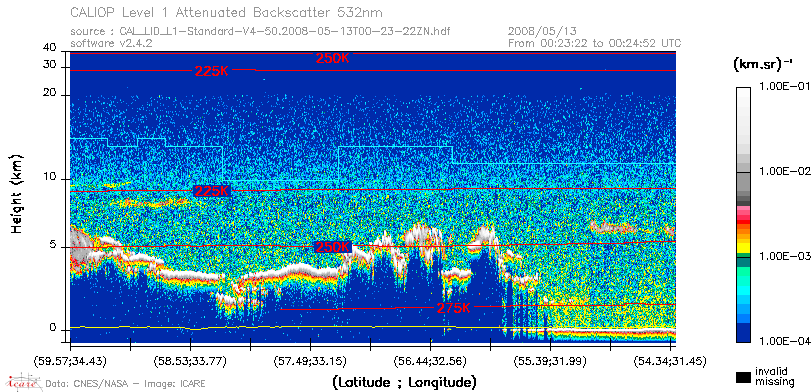Image resolution: width=811 pixels, height=392 pixels.
Task: Click the title 'CALIOP Level 1 Attenuated Backscatter 532nm'
Action: click(227, 12)
